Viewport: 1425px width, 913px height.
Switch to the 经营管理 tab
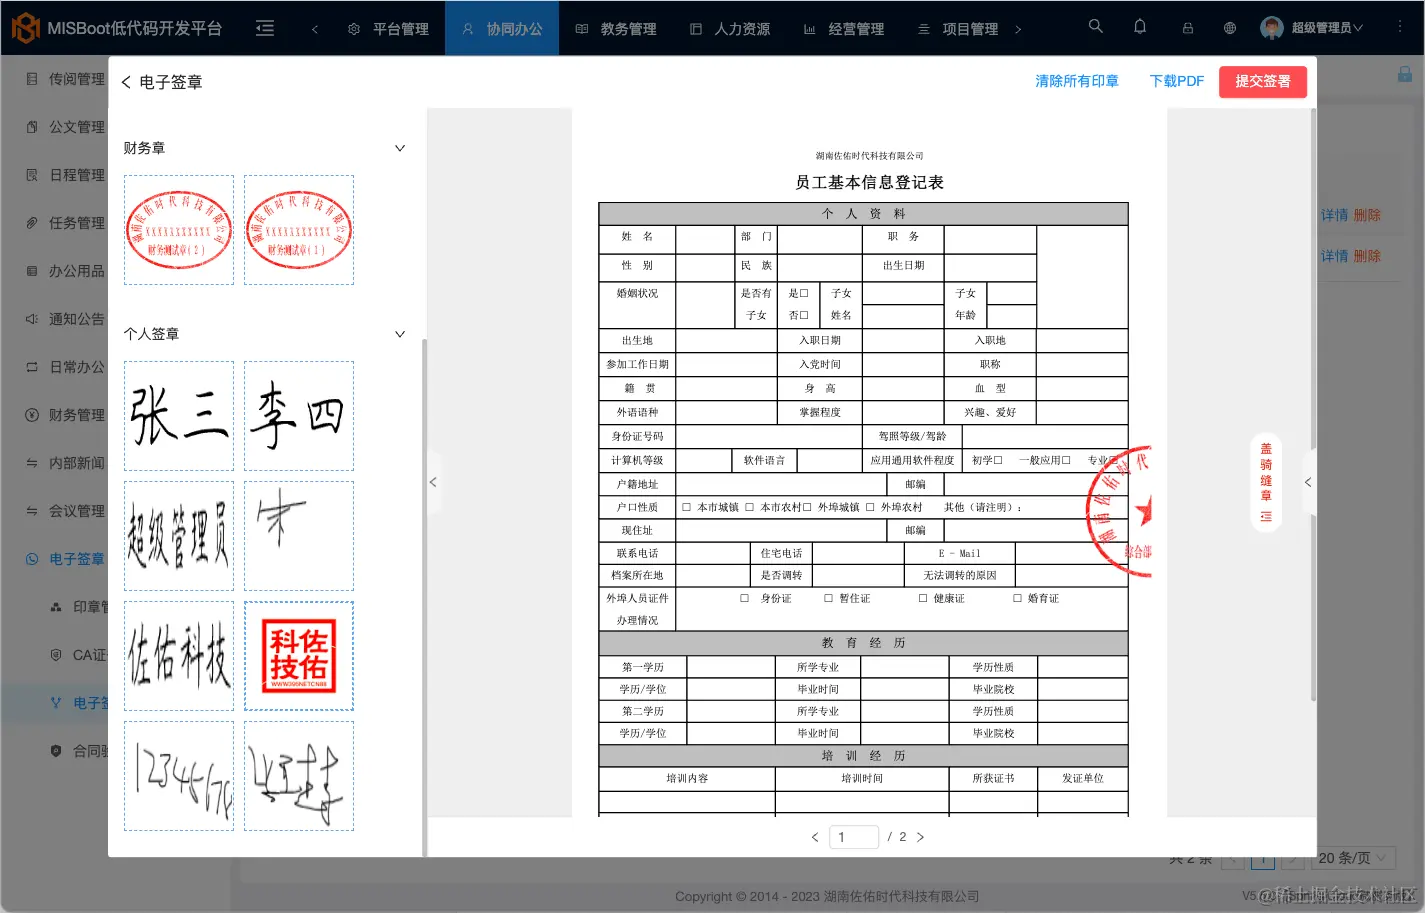(844, 29)
